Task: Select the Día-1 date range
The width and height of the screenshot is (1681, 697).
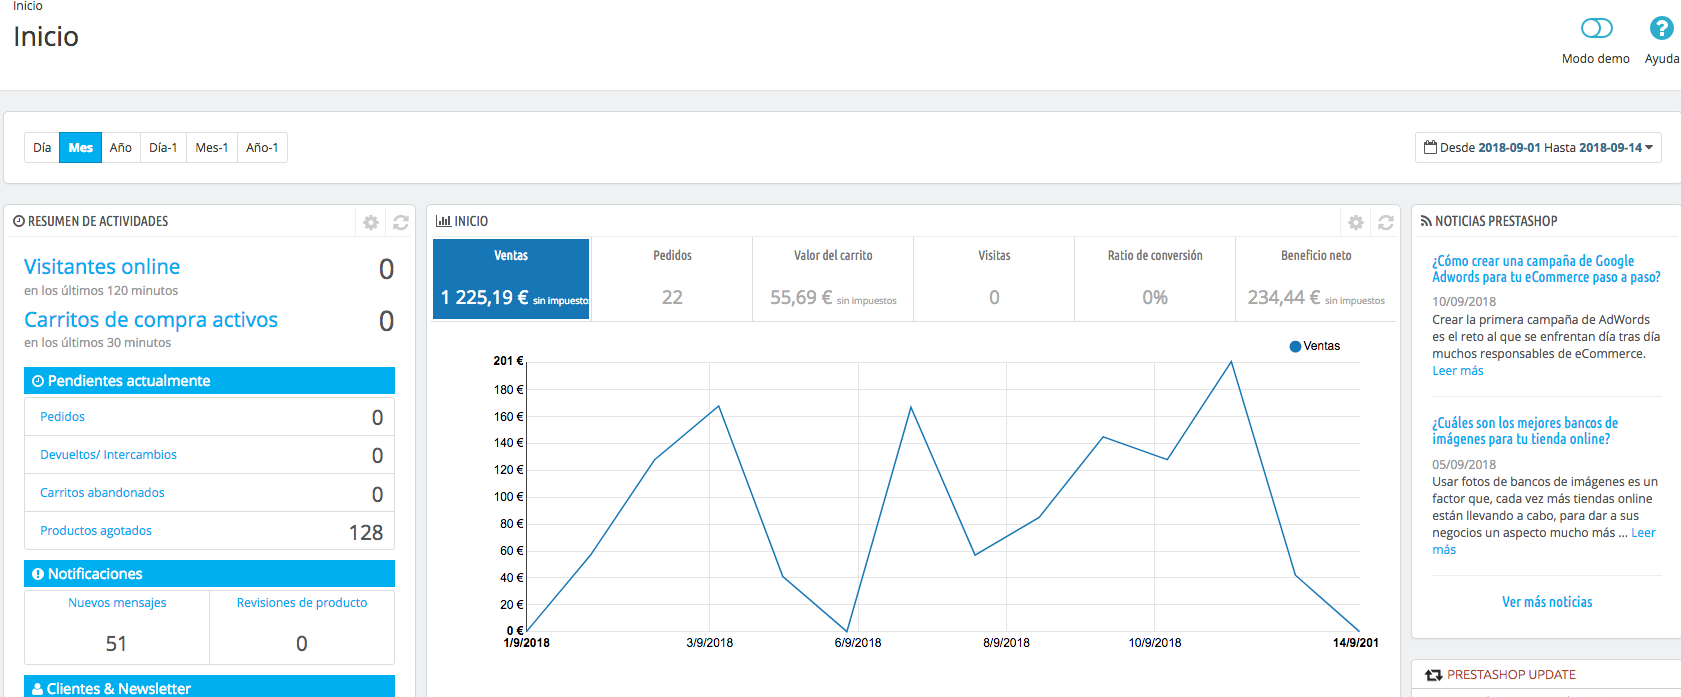Action: 163,148
